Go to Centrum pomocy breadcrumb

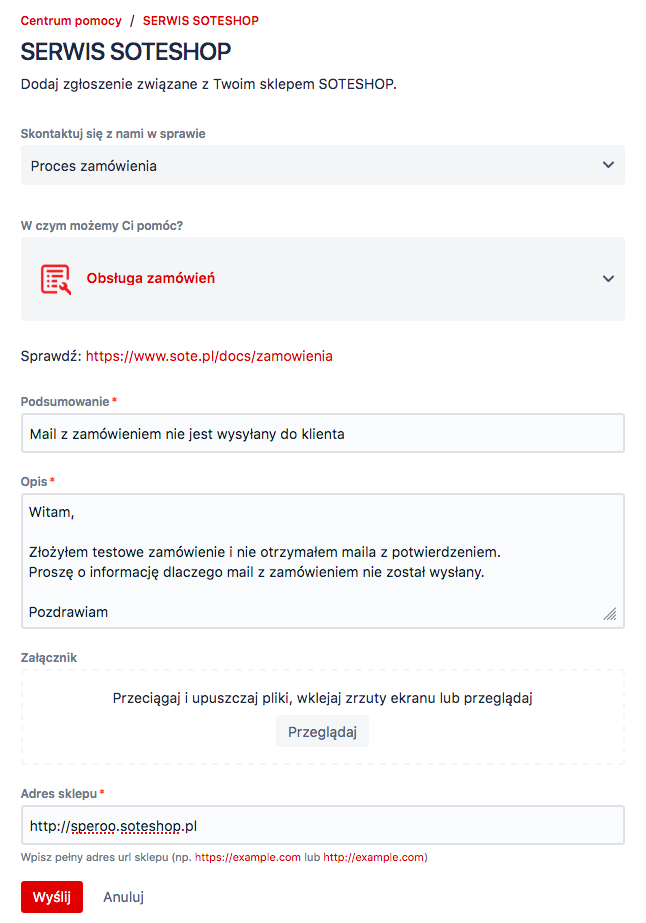pyautogui.click(x=71, y=21)
